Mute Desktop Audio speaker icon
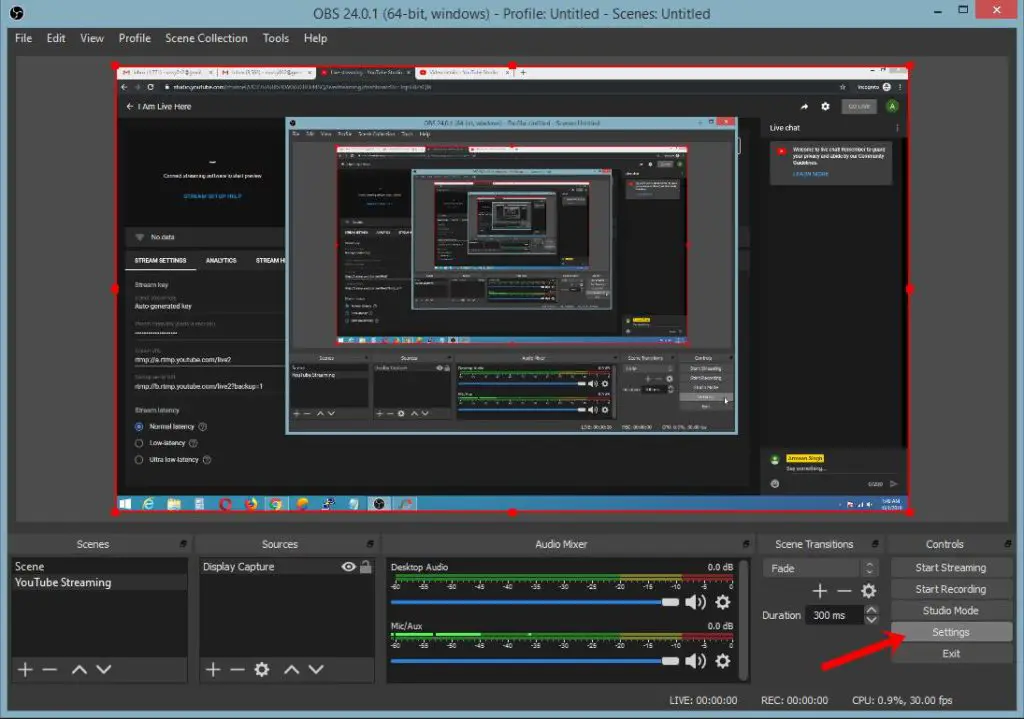Image resolution: width=1024 pixels, height=719 pixels. [x=696, y=602]
